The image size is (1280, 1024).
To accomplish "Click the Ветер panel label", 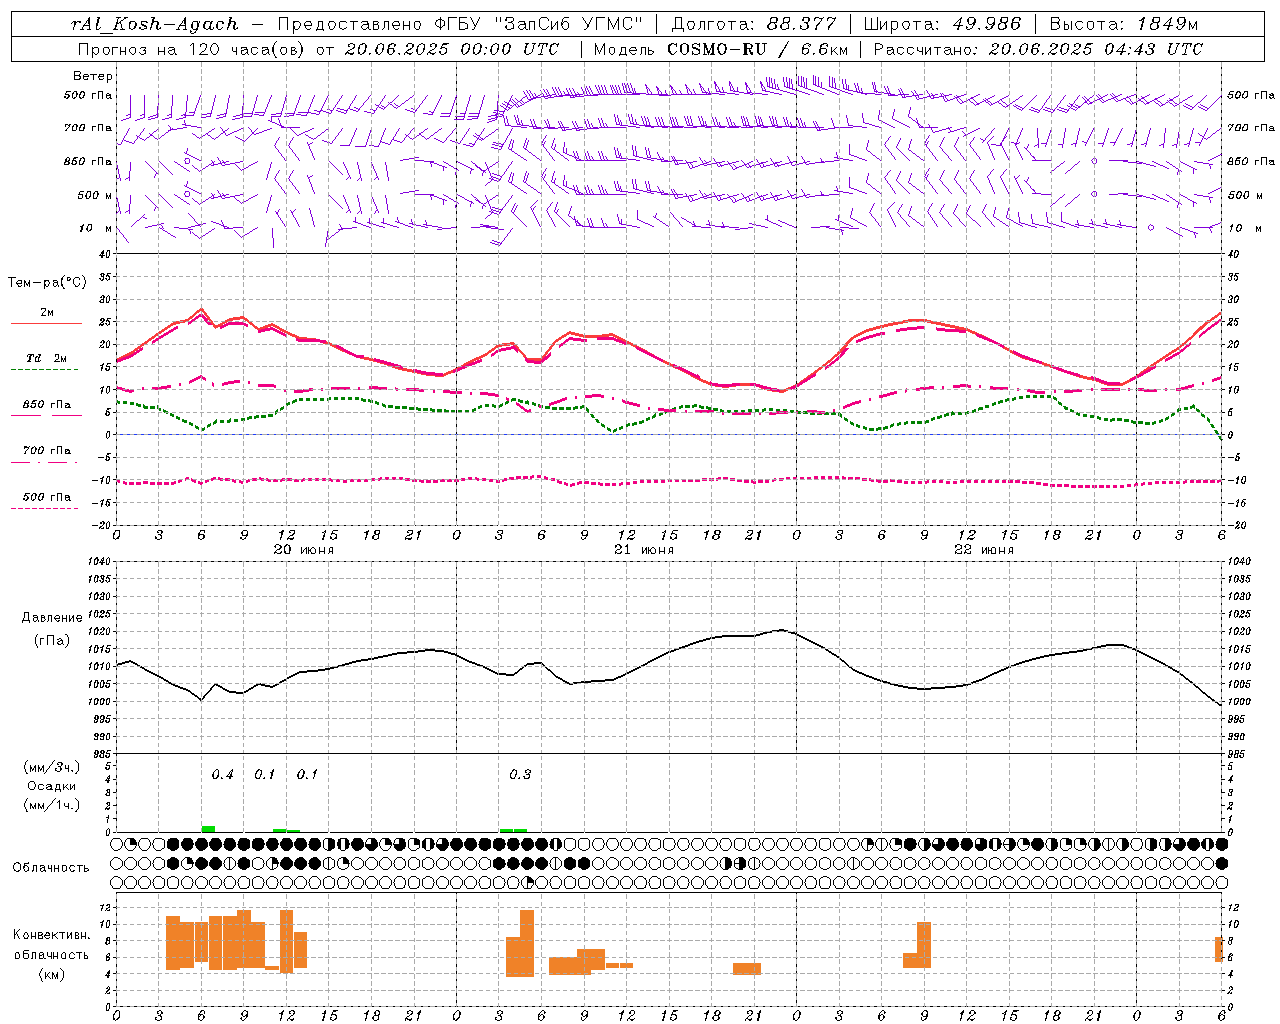I will [x=93, y=76].
